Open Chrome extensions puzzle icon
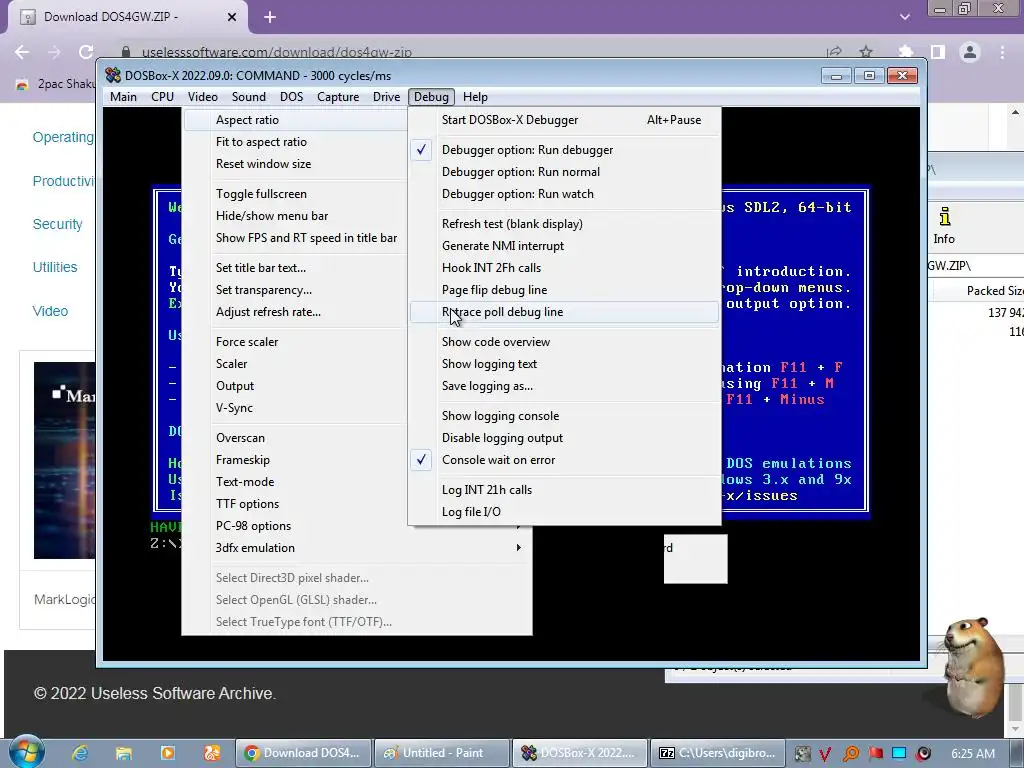 (x=906, y=52)
